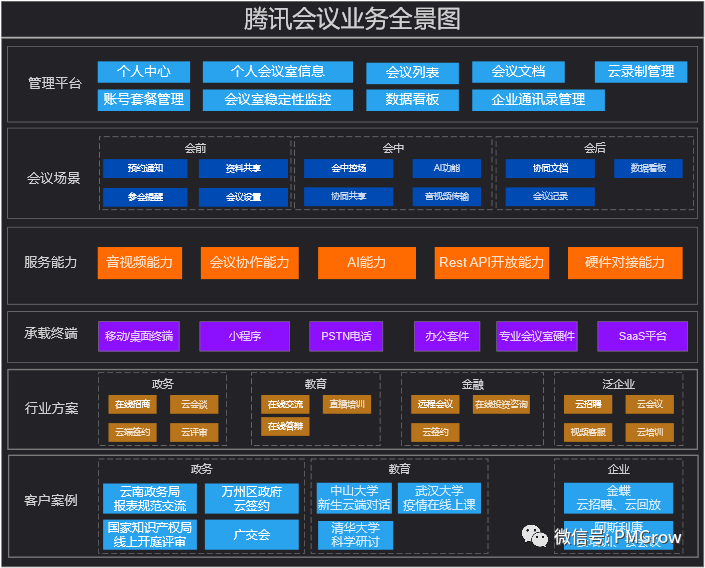
Task: Click the 会议场景 row label
Action: 54,179
